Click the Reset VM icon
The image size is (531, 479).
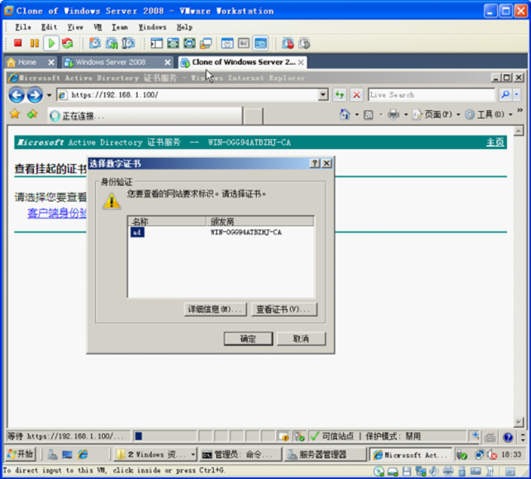coord(67,43)
